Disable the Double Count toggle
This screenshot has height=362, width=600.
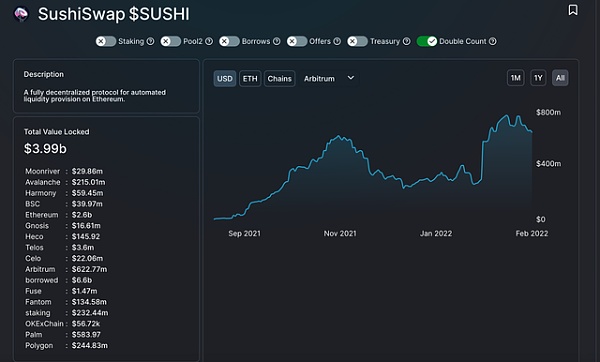pyautogui.click(x=427, y=41)
